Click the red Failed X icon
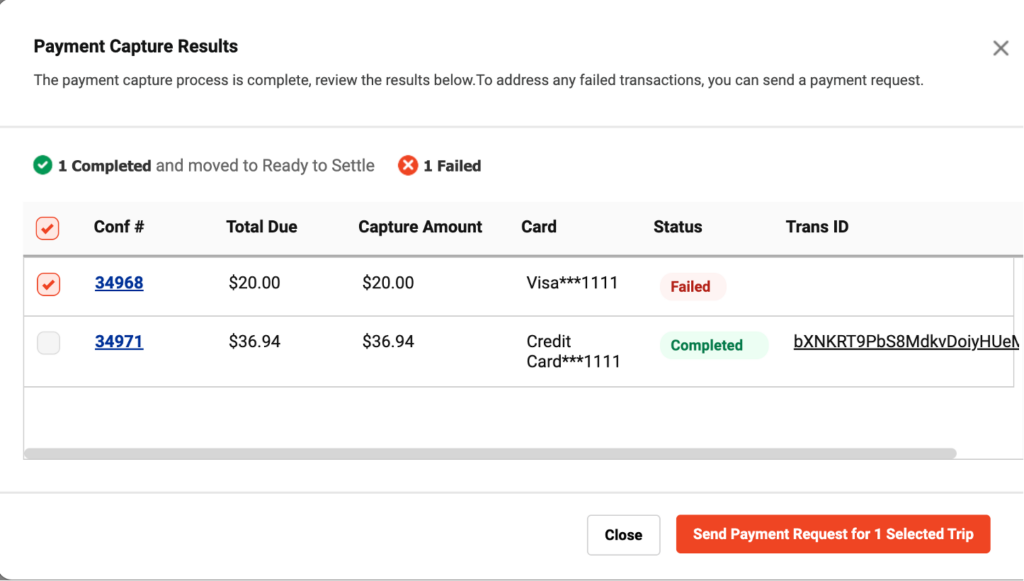The image size is (1024, 581). [x=408, y=165]
